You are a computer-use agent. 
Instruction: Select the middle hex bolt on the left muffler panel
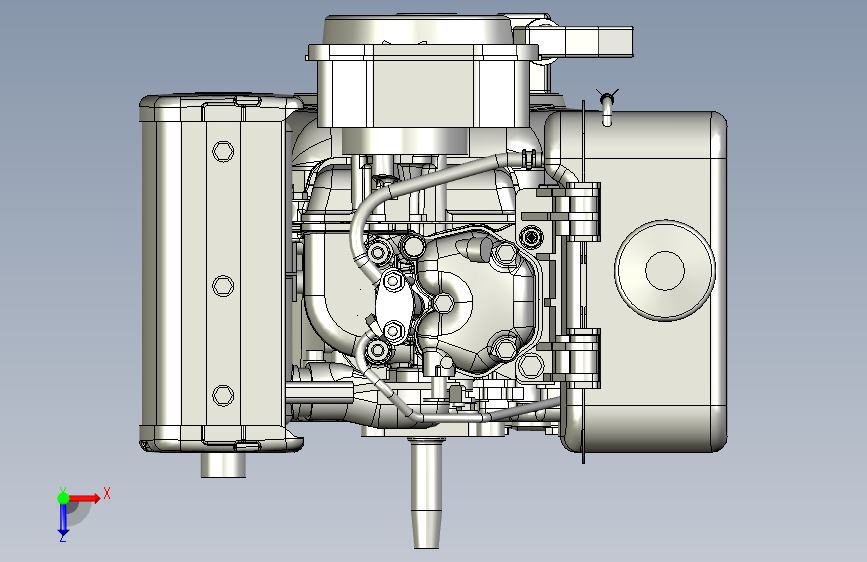click(223, 286)
